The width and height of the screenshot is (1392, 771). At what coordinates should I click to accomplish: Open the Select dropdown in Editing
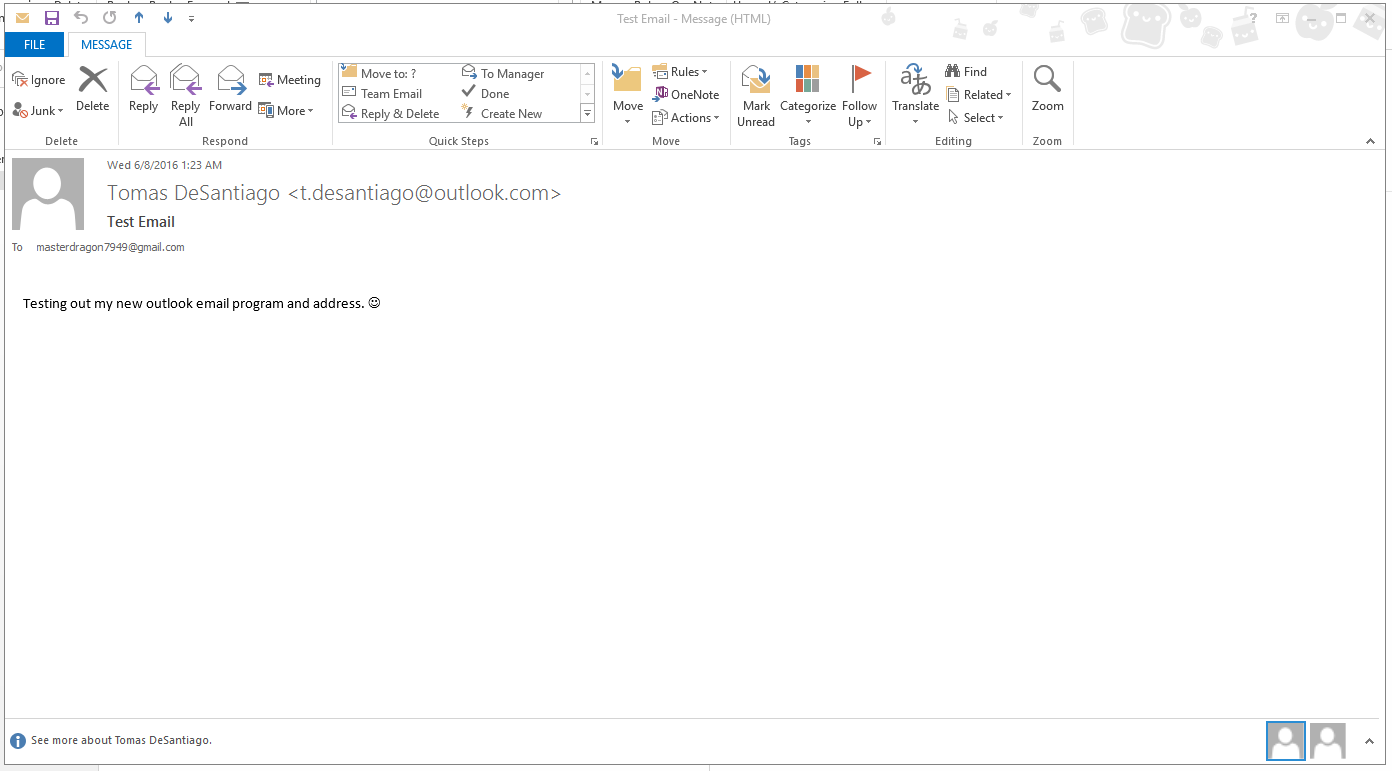(976, 118)
